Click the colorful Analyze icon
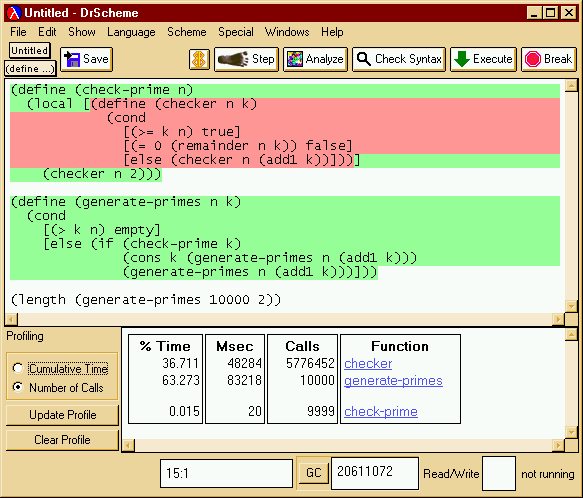The image size is (583, 498). coord(295,59)
